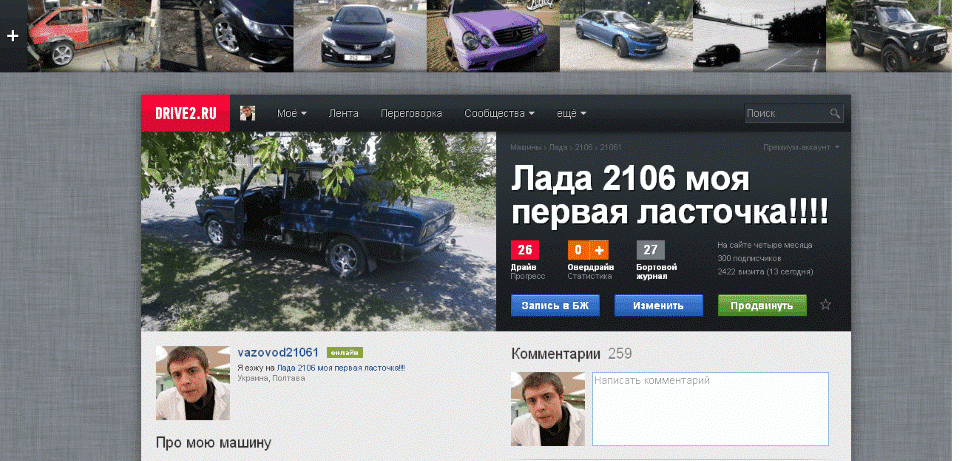Toggle the favorite star icon
This screenshot has width=960, height=461.
825,305
